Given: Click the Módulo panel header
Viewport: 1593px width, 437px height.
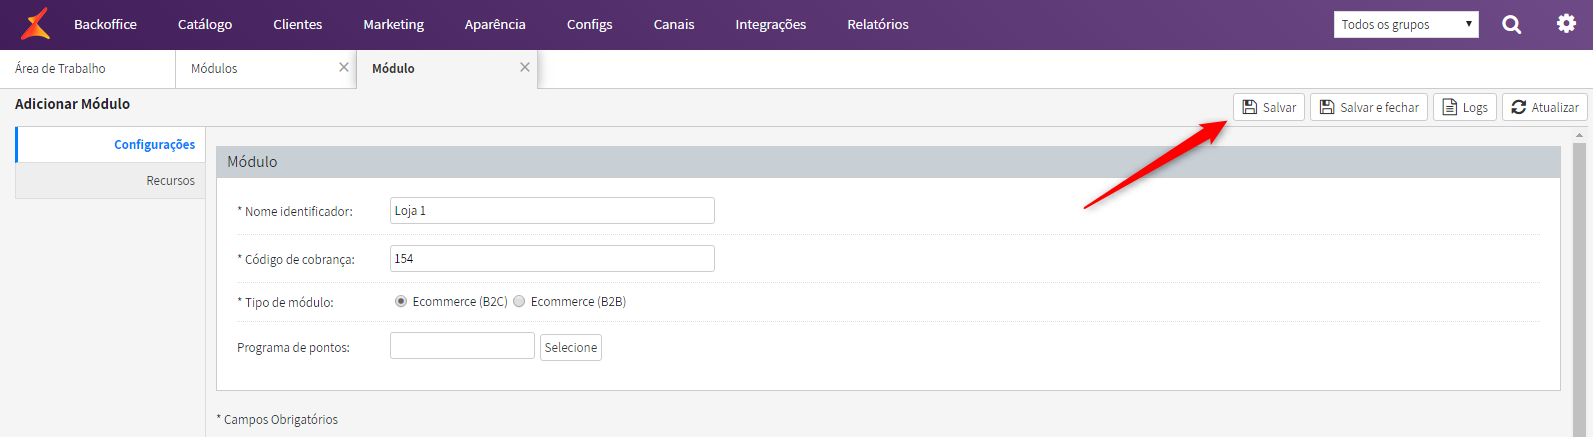Looking at the screenshot, I should pyautogui.click(x=888, y=162).
